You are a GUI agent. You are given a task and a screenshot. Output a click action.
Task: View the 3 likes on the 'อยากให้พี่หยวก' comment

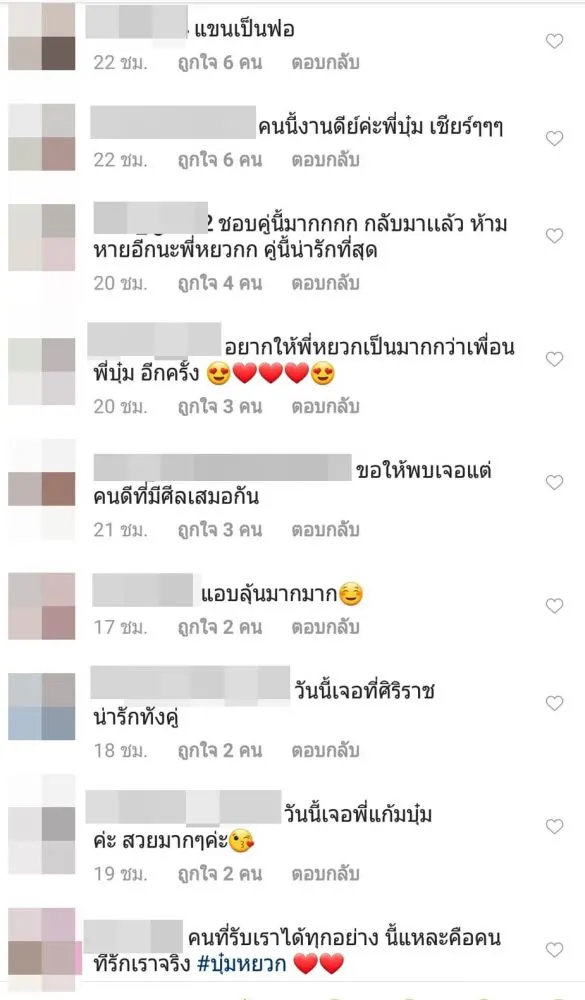tap(219, 406)
